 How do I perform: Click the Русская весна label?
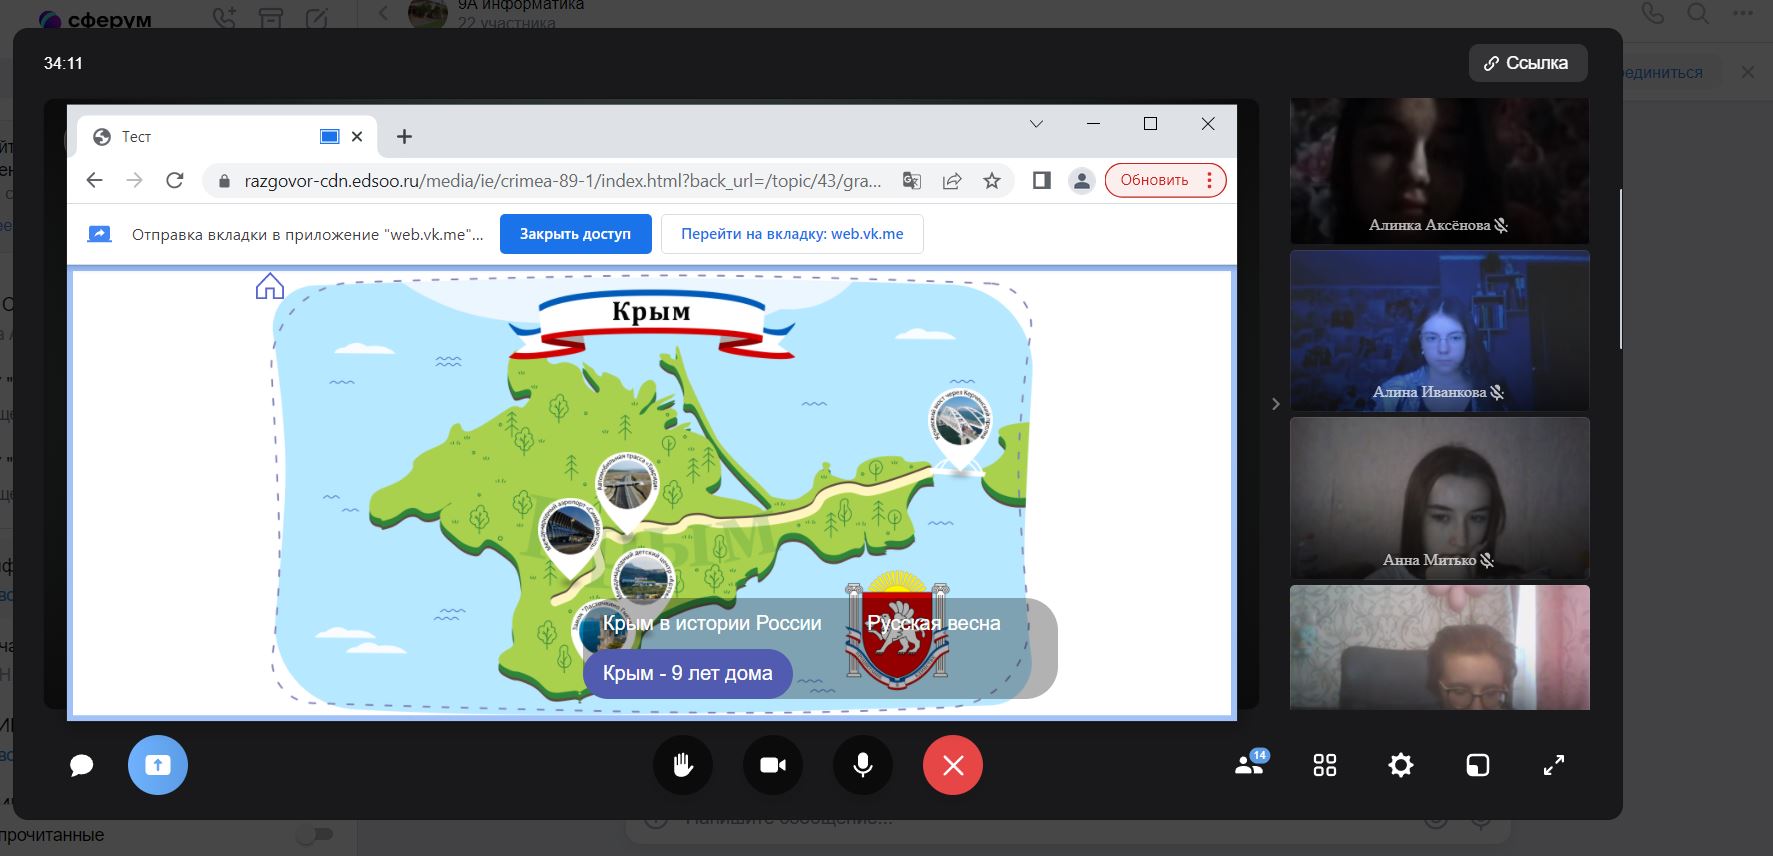coord(933,623)
